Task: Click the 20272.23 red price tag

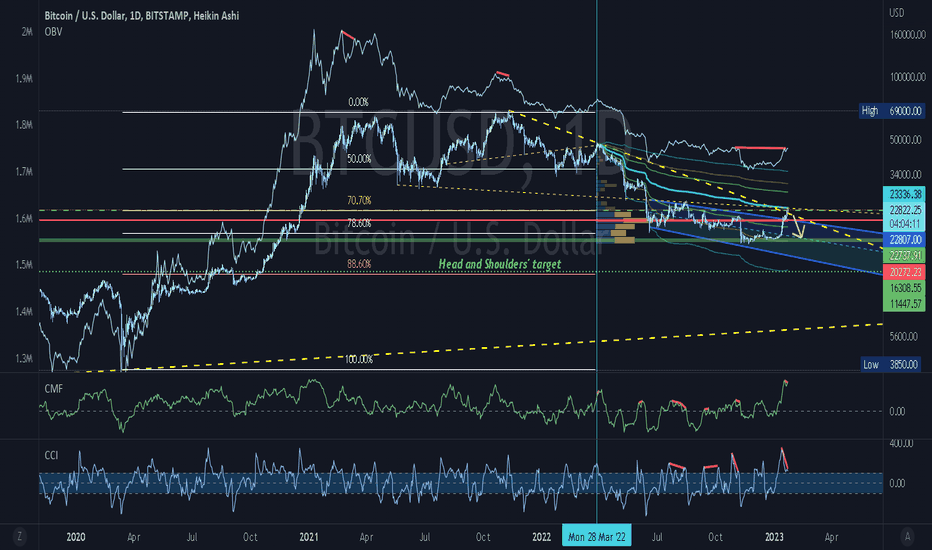Action: [905, 272]
